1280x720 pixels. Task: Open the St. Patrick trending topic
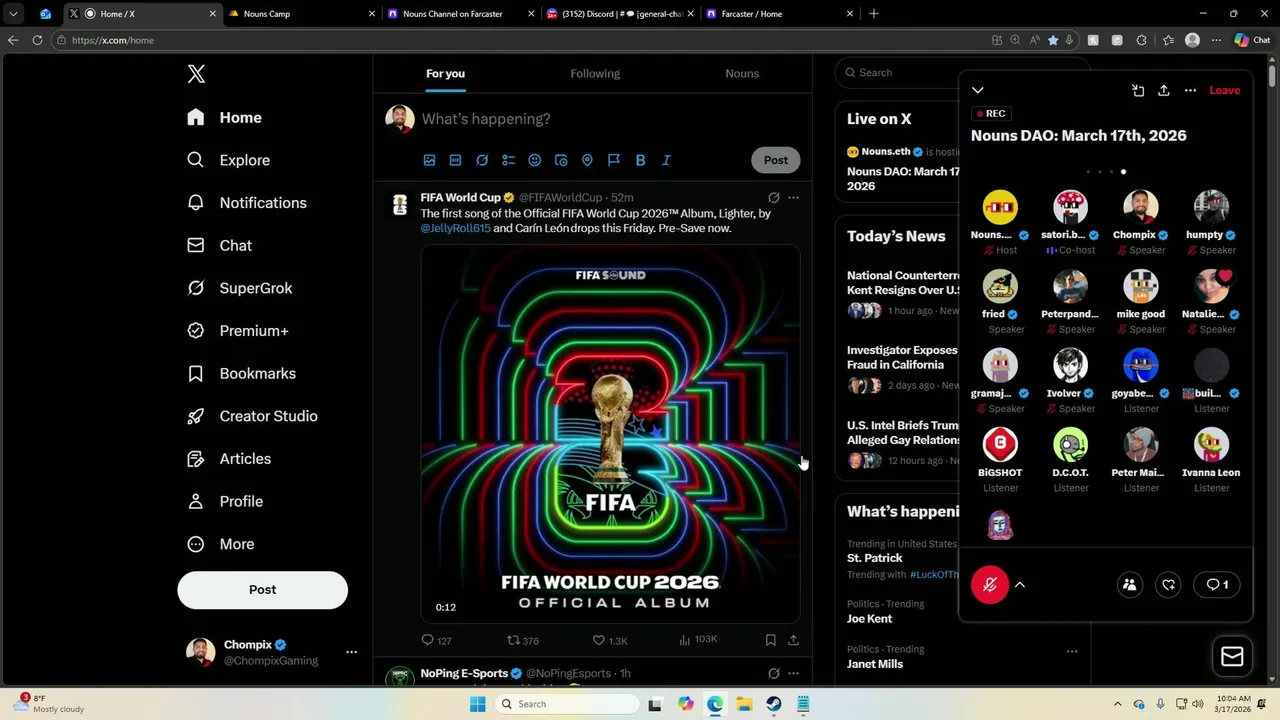[x=875, y=558]
